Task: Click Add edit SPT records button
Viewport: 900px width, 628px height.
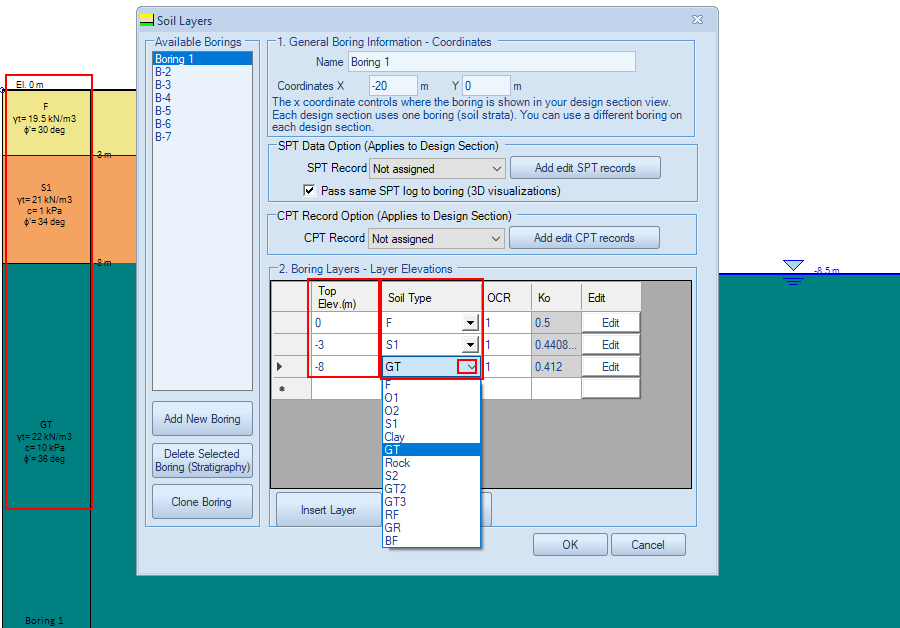Action: [585, 168]
